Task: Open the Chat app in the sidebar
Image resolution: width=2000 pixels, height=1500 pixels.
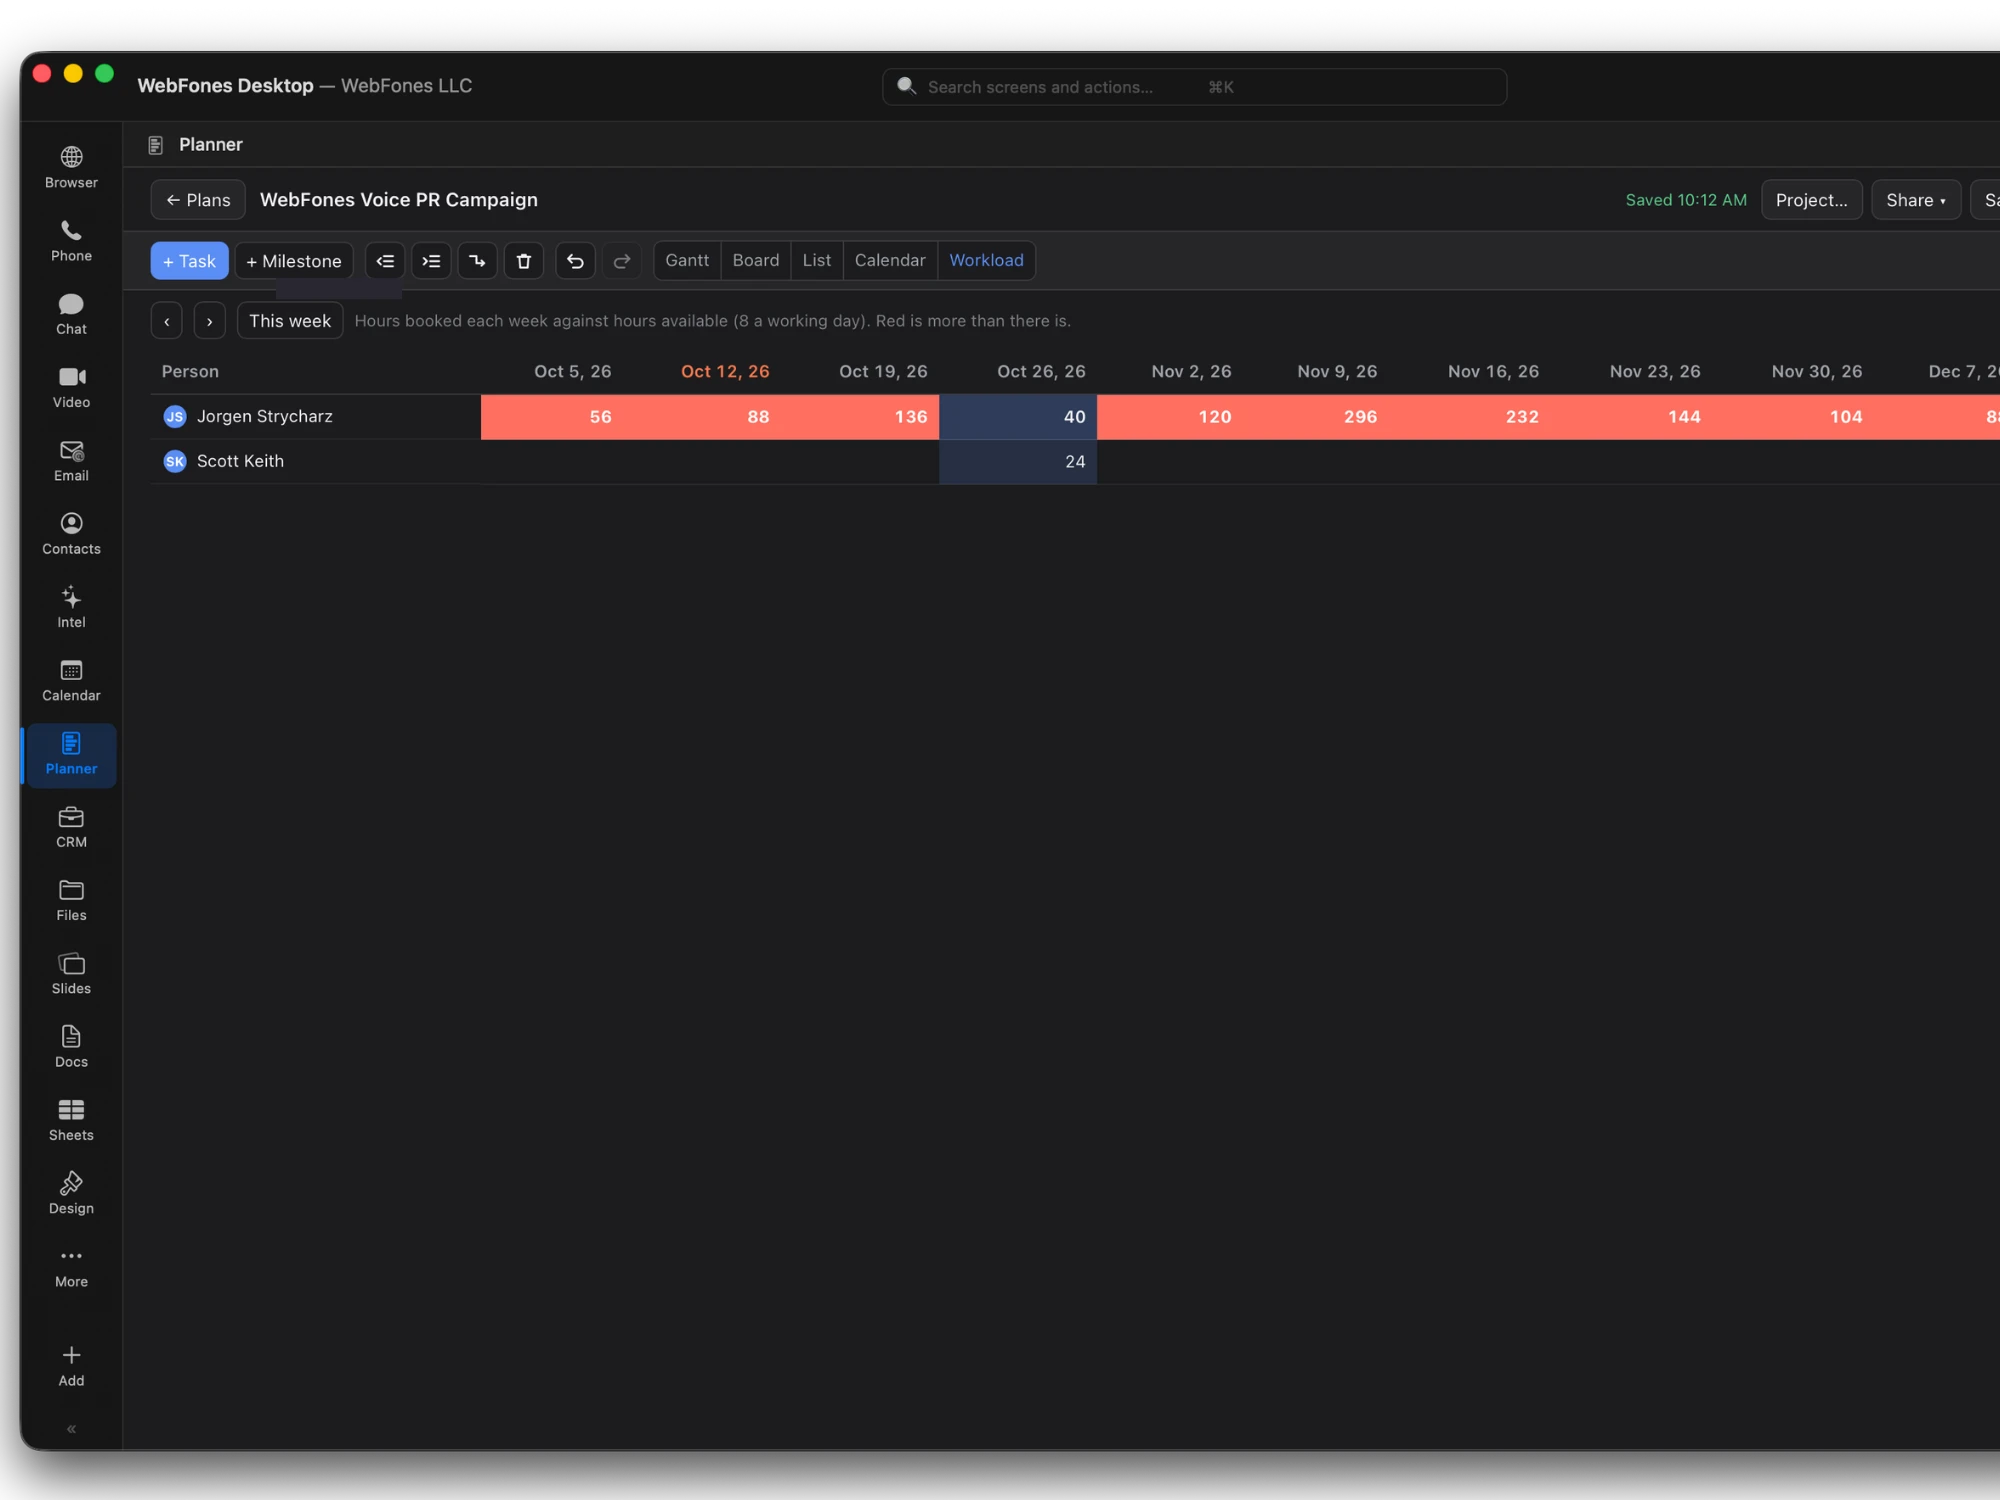Action: (x=71, y=314)
